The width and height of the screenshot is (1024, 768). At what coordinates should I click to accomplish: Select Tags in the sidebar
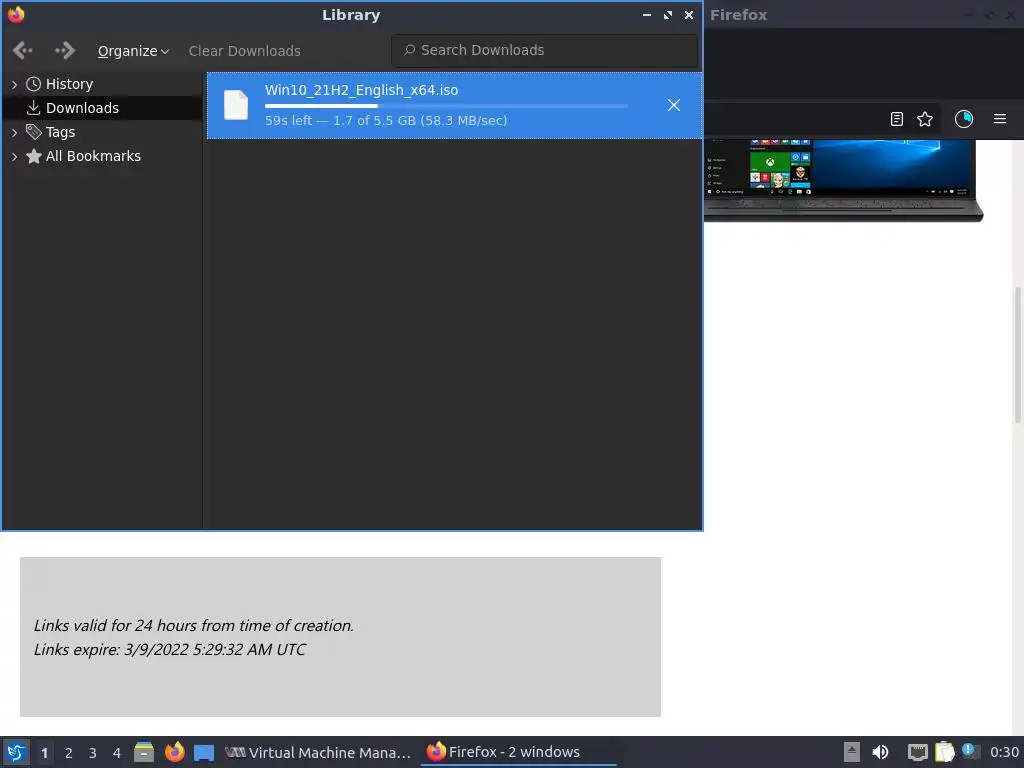(x=60, y=132)
